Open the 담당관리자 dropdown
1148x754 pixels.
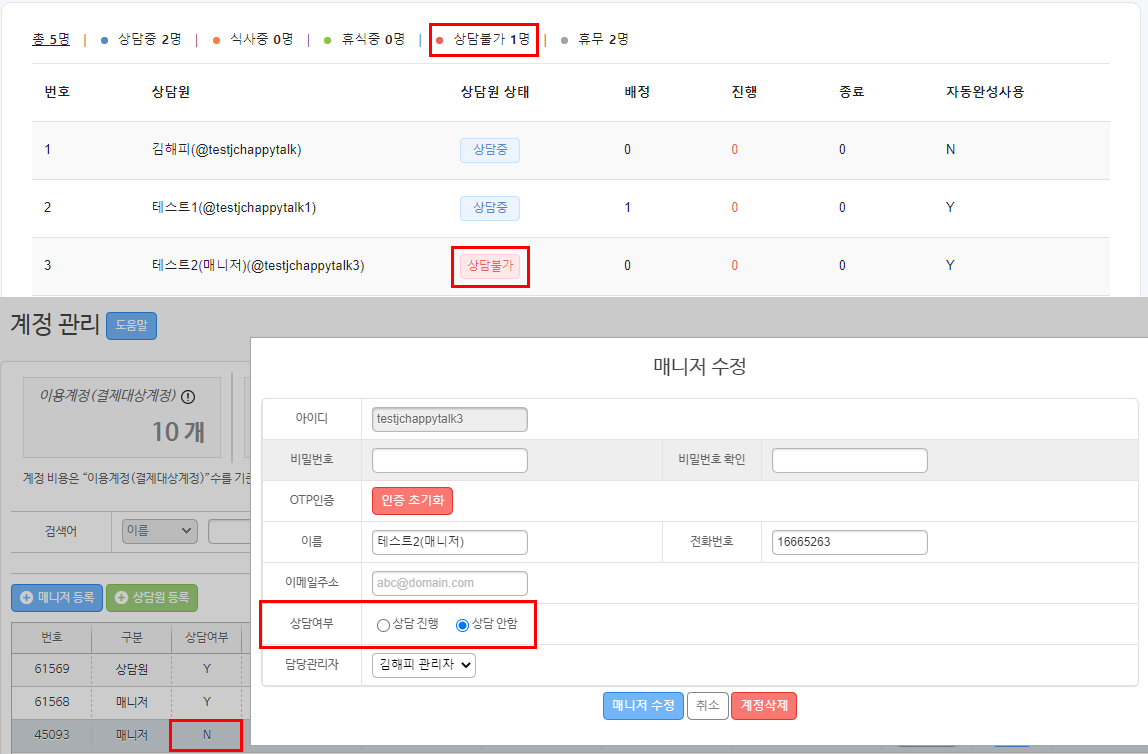(x=423, y=665)
